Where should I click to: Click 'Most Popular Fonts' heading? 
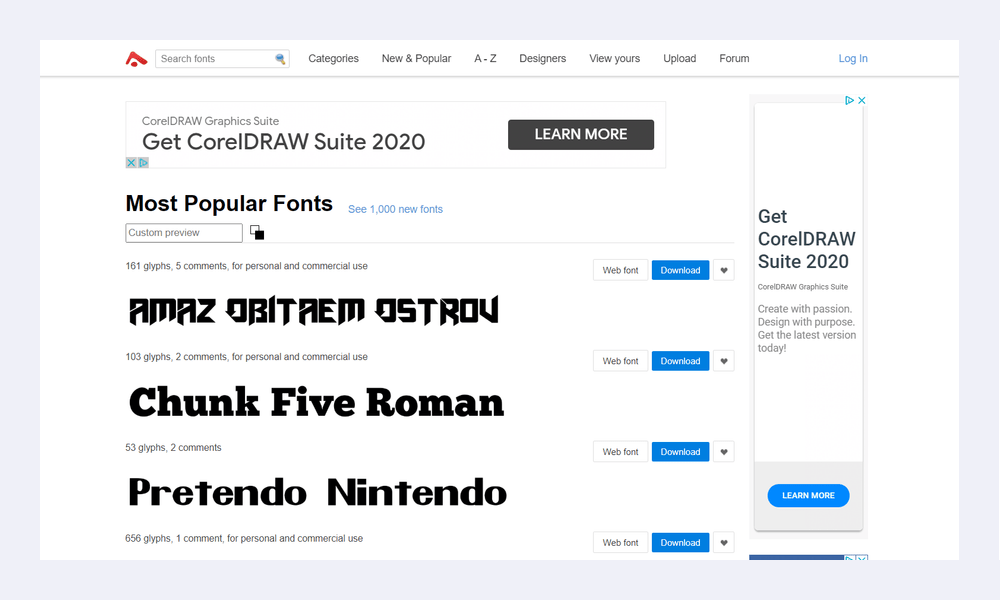(x=229, y=203)
